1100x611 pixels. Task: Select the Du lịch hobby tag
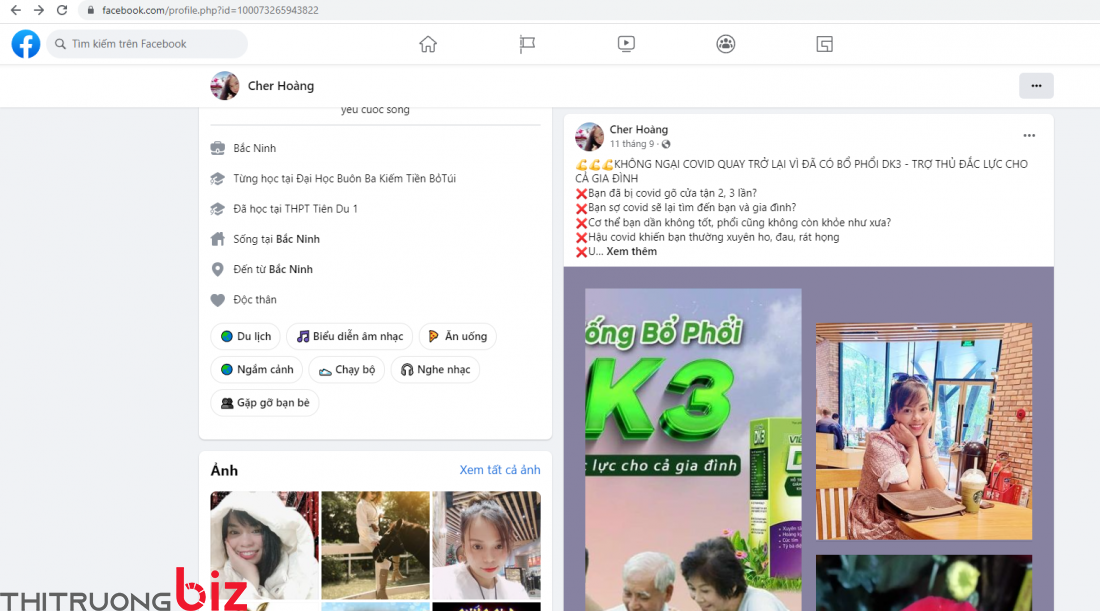(246, 337)
